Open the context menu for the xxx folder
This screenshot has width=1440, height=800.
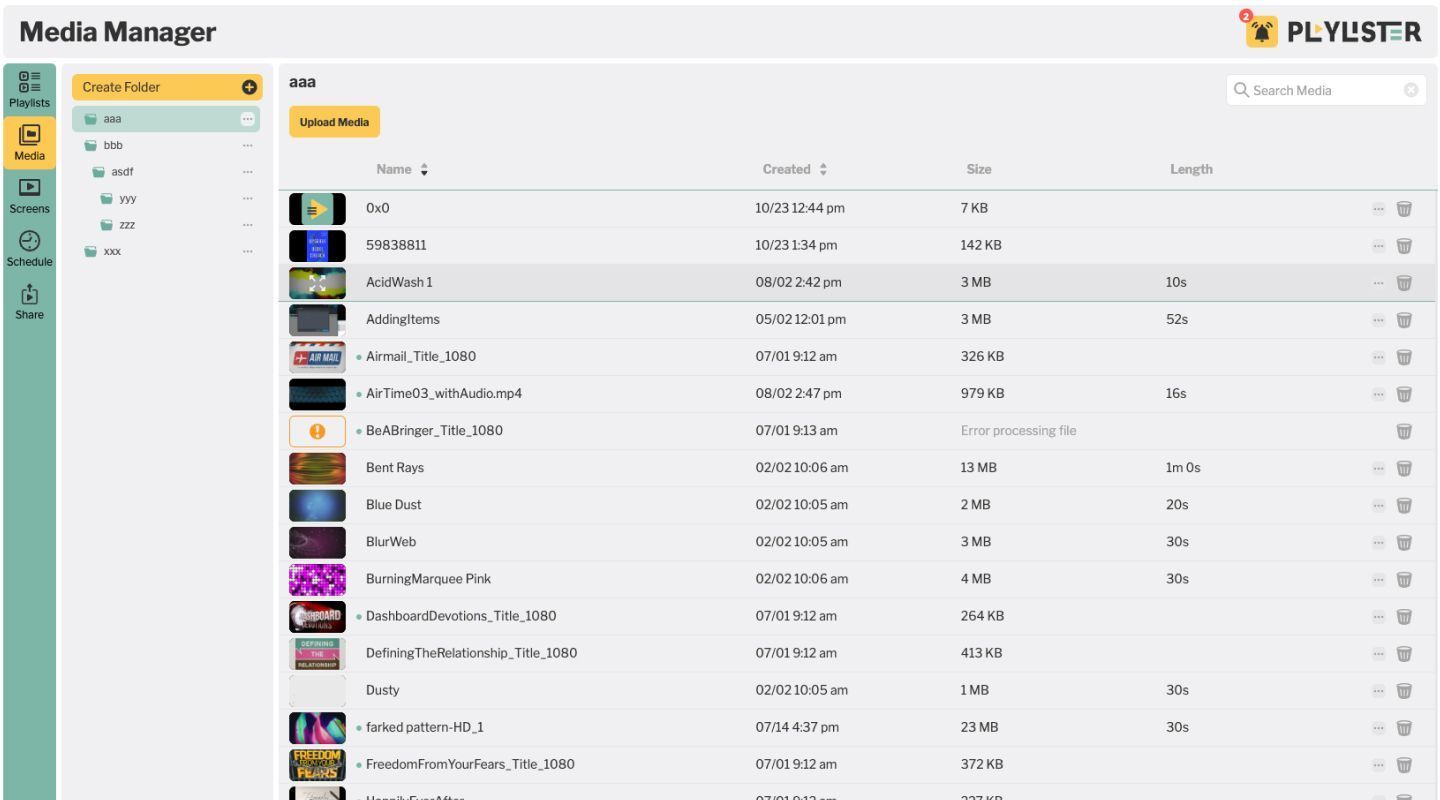click(247, 251)
